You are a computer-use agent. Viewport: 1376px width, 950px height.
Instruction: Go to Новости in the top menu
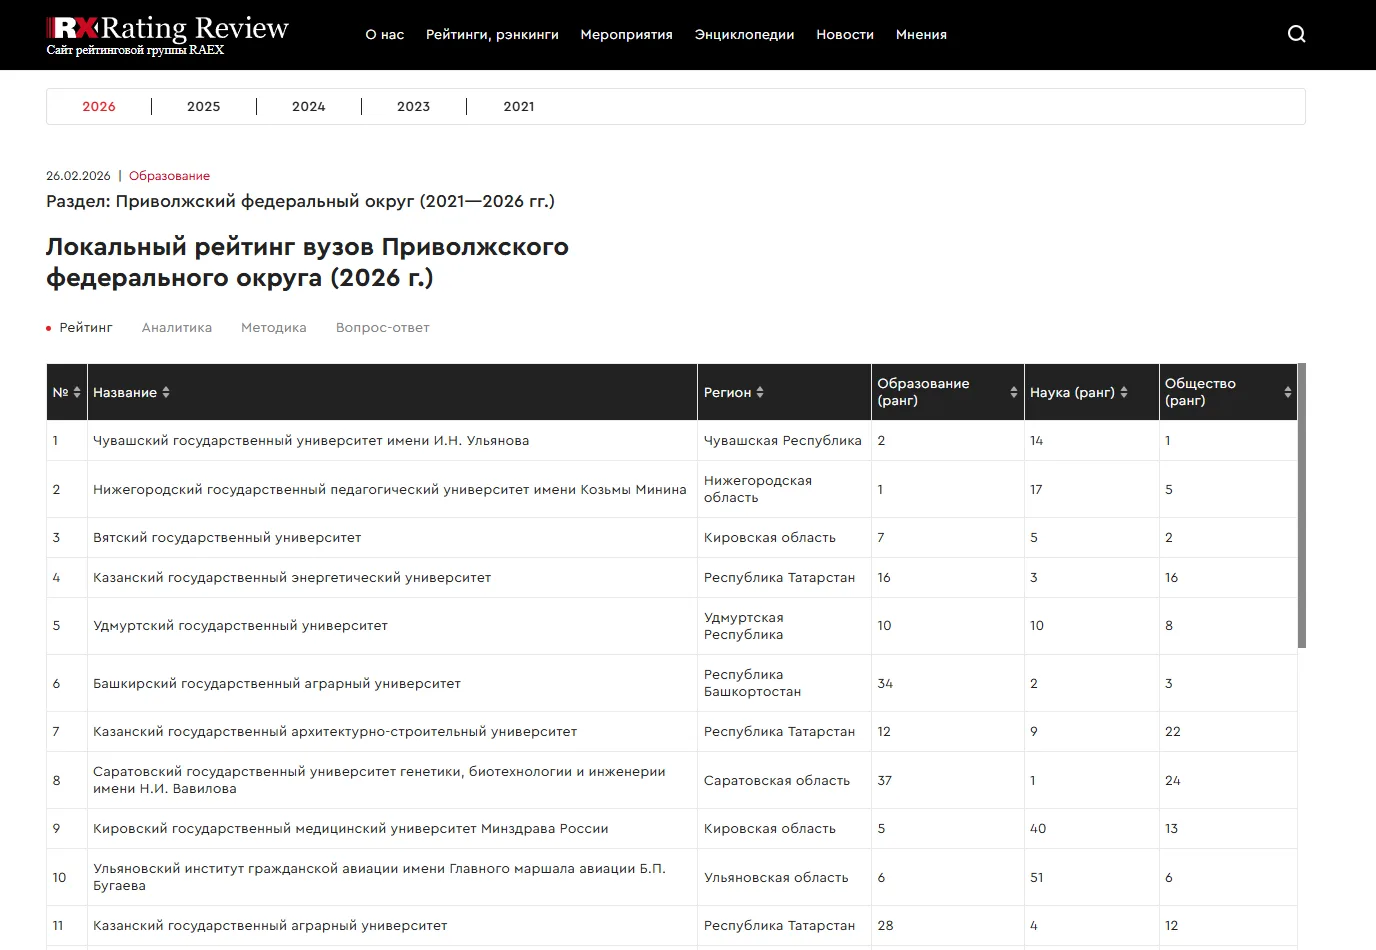pyautogui.click(x=845, y=34)
